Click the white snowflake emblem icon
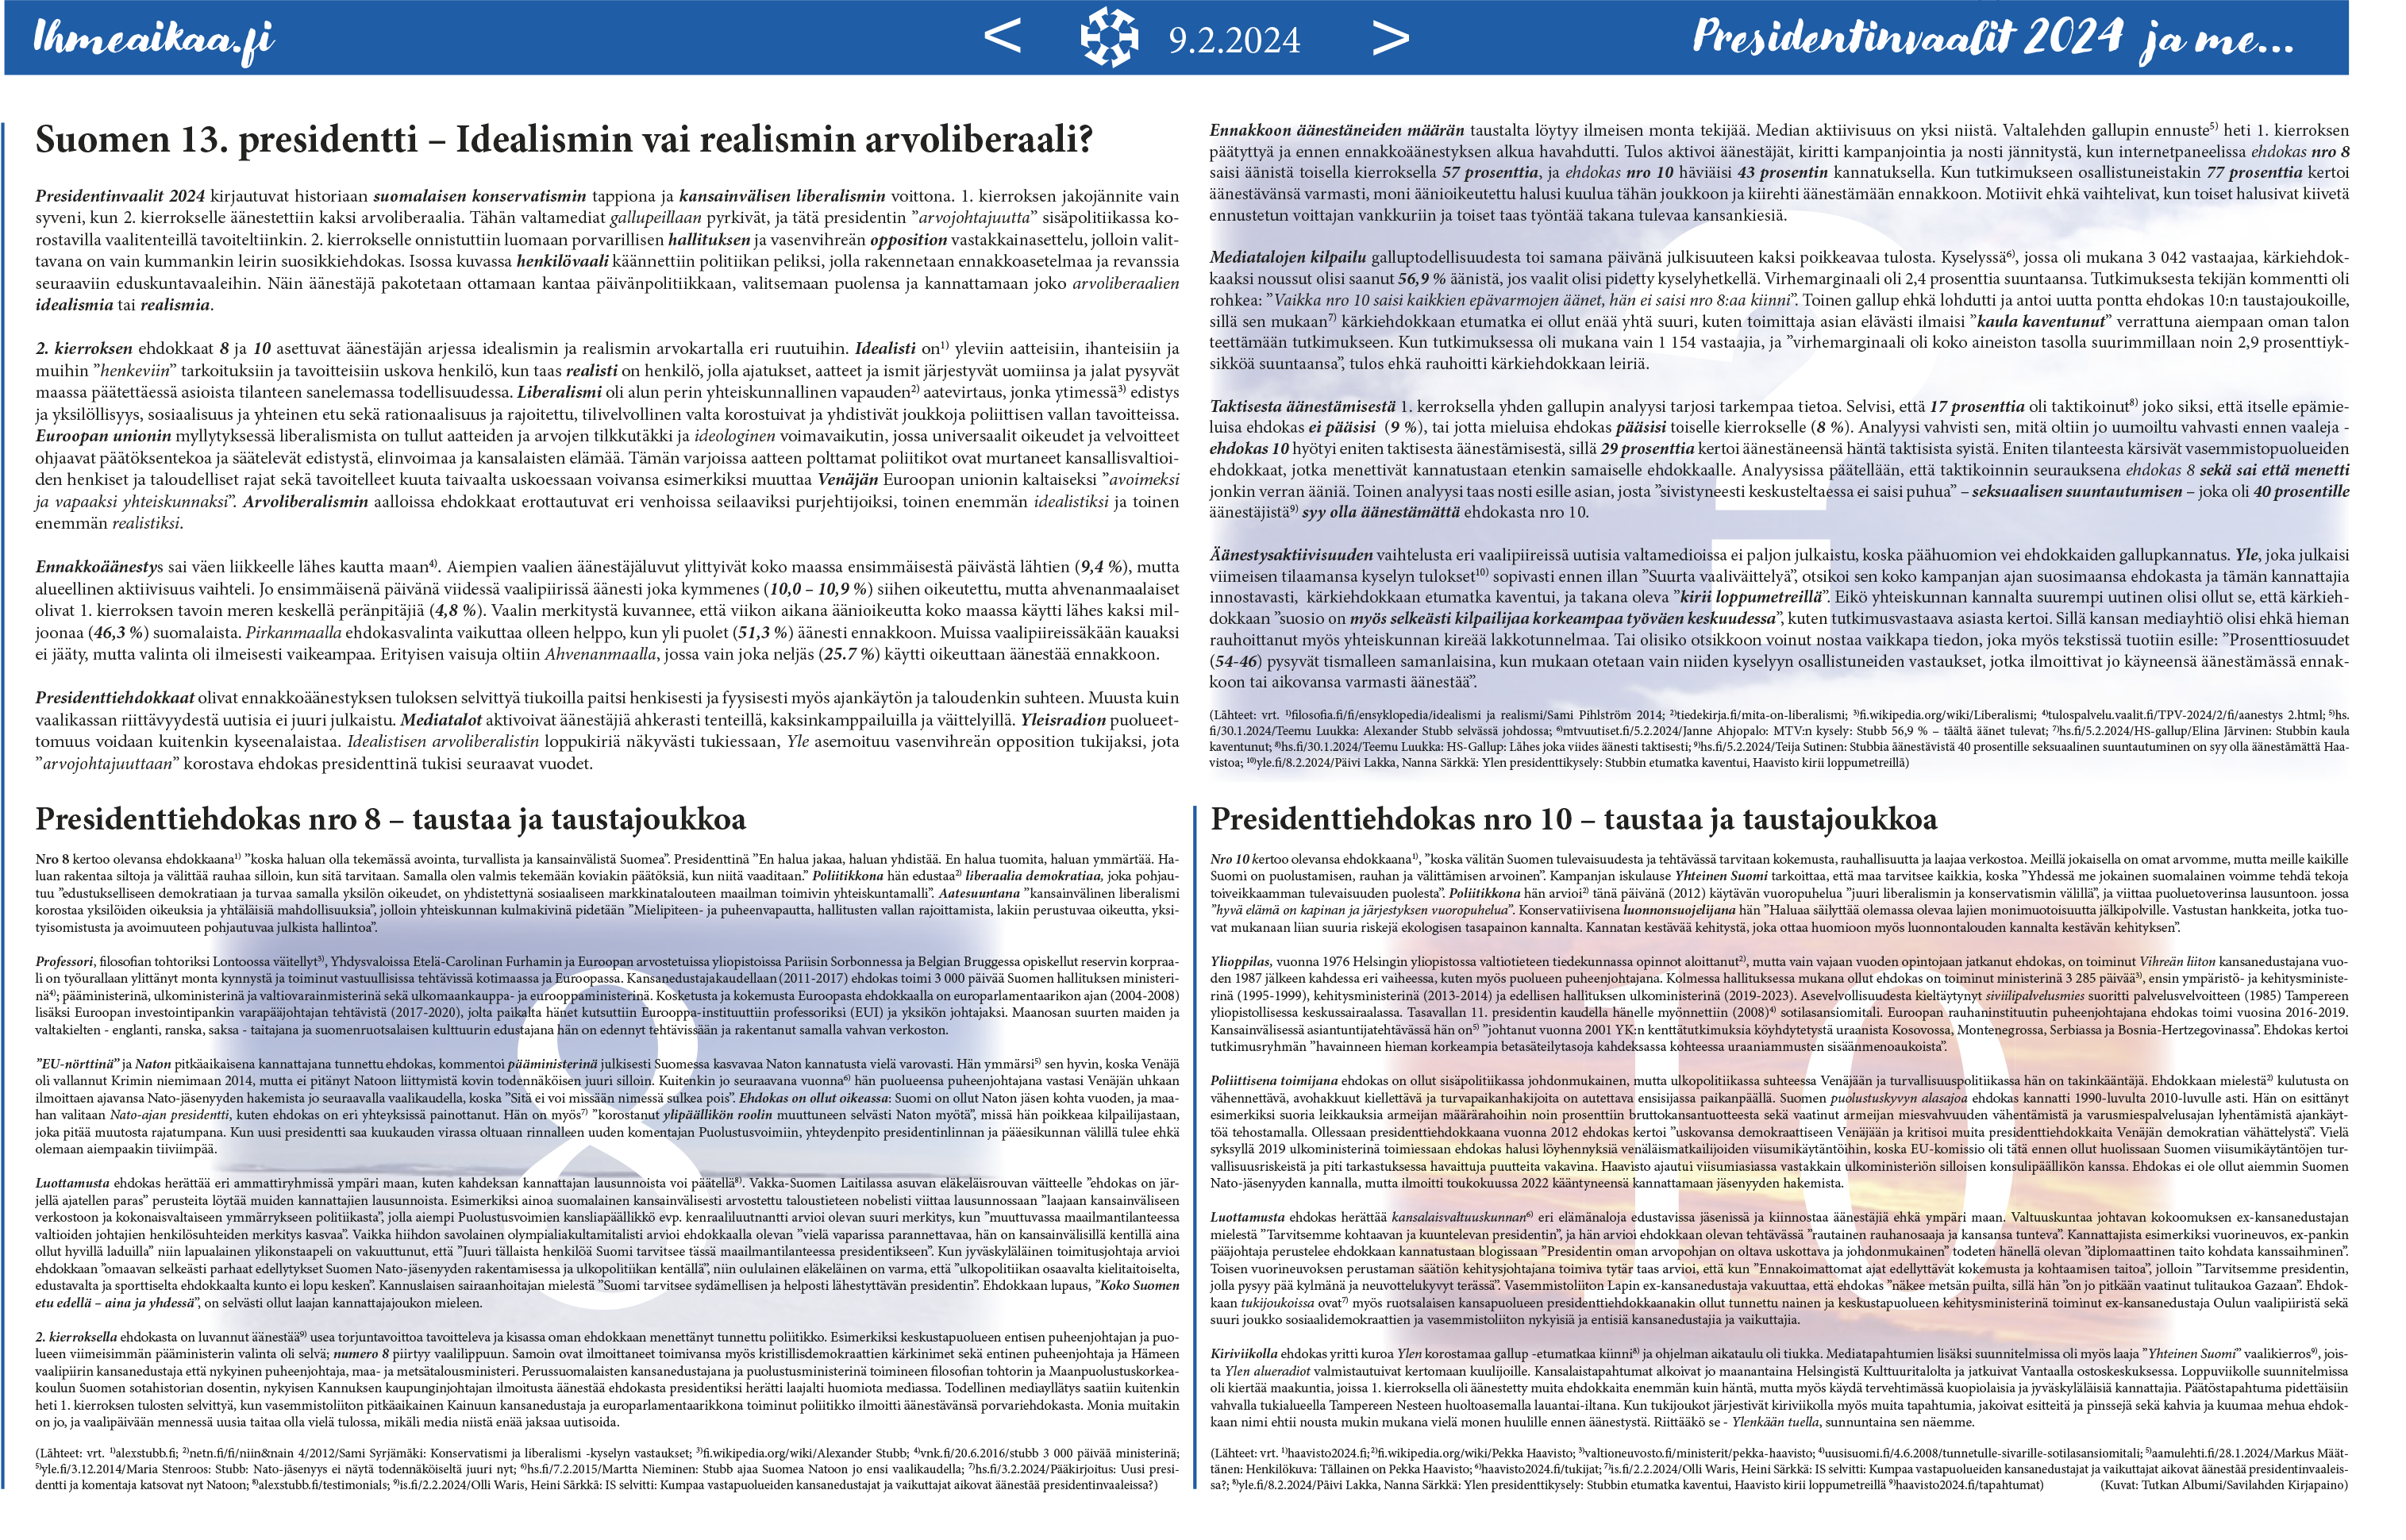Image resolution: width=2406 pixels, height=1540 pixels. (1109, 38)
